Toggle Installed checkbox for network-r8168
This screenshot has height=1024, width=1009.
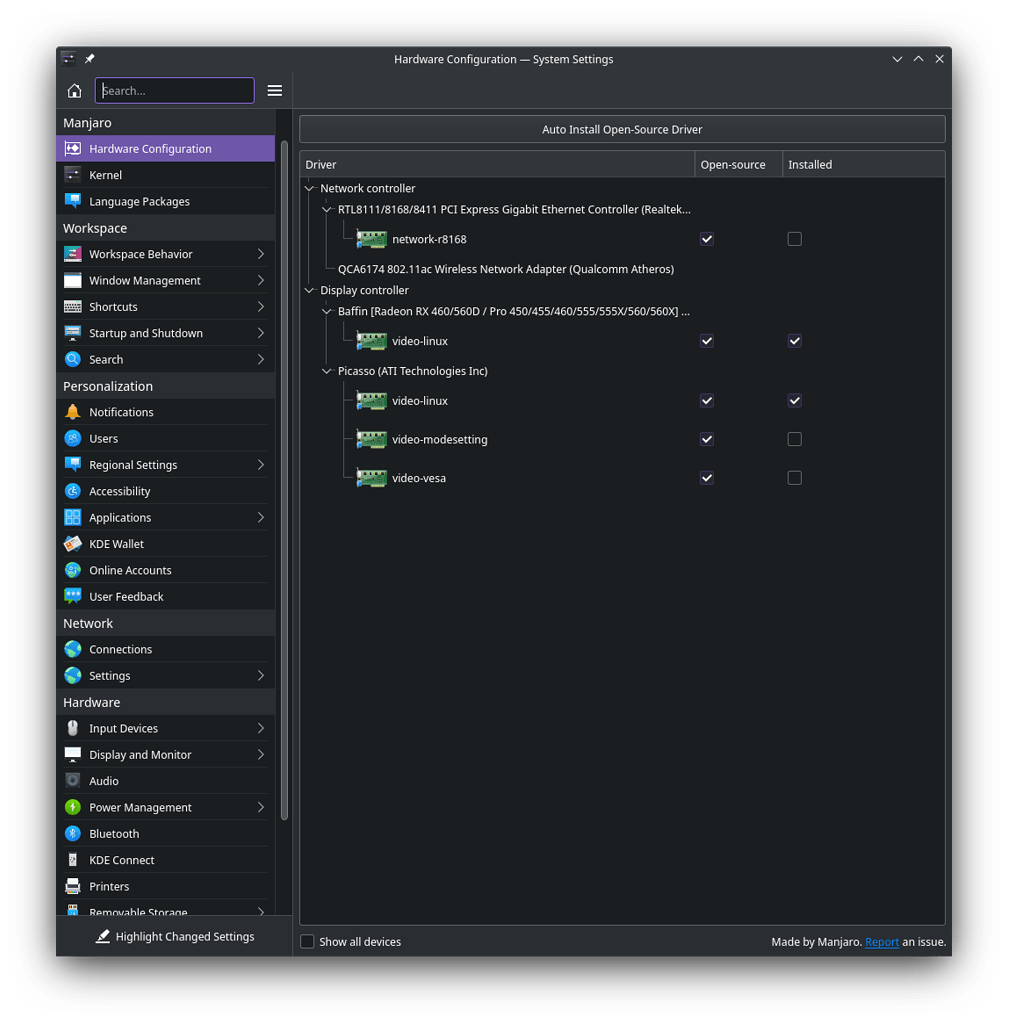(794, 239)
